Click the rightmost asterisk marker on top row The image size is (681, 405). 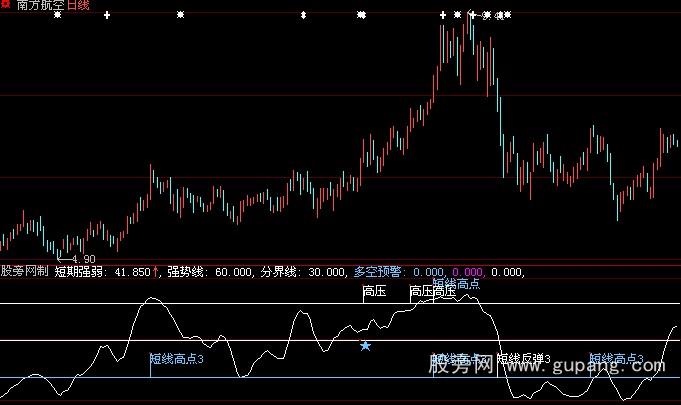(x=507, y=15)
